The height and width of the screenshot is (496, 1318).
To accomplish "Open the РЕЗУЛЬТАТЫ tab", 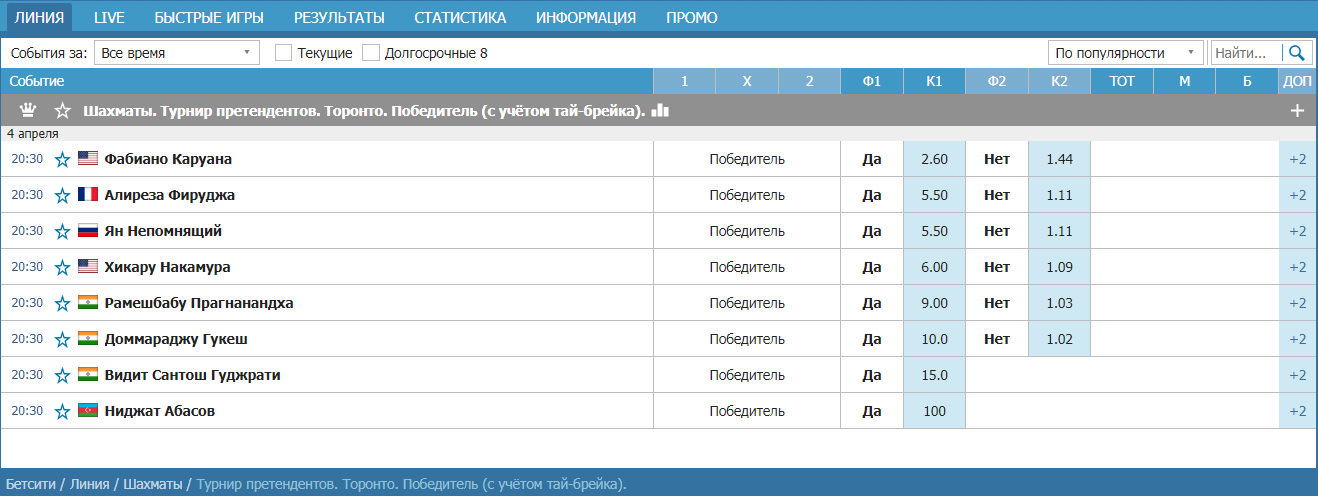I will click(x=339, y=17).
